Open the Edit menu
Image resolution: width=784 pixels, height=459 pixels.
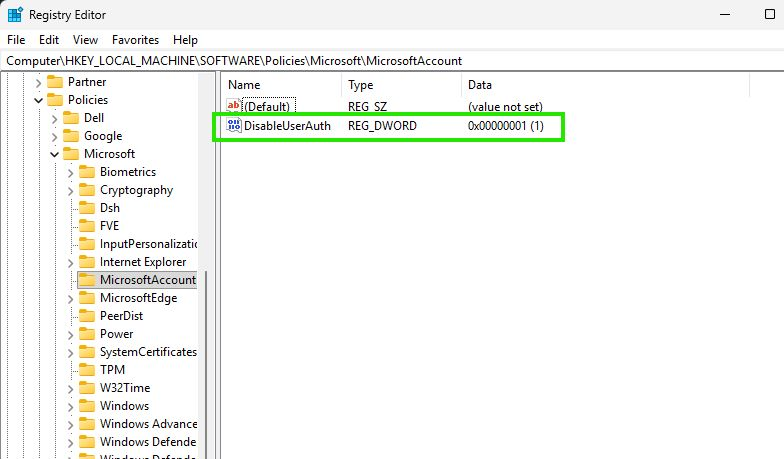pos(49,40)
